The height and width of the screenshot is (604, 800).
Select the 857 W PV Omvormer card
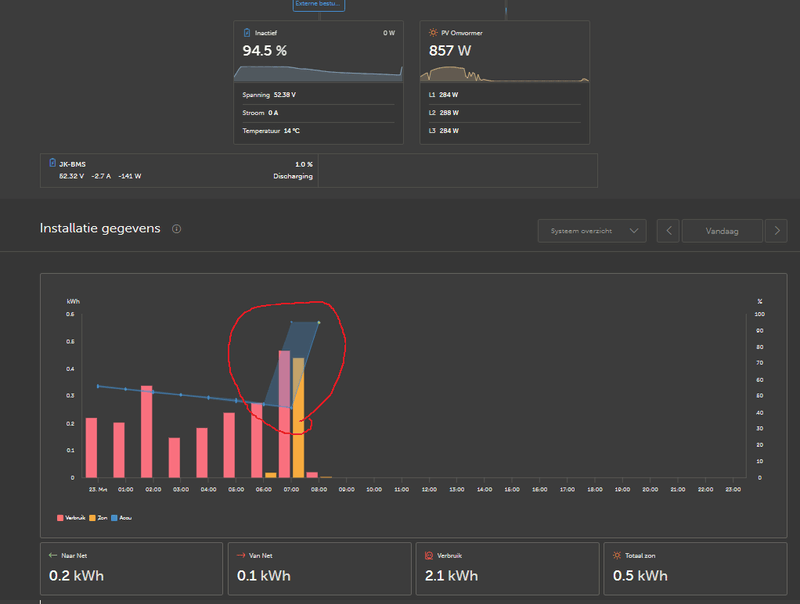click(x=505, y=83)
